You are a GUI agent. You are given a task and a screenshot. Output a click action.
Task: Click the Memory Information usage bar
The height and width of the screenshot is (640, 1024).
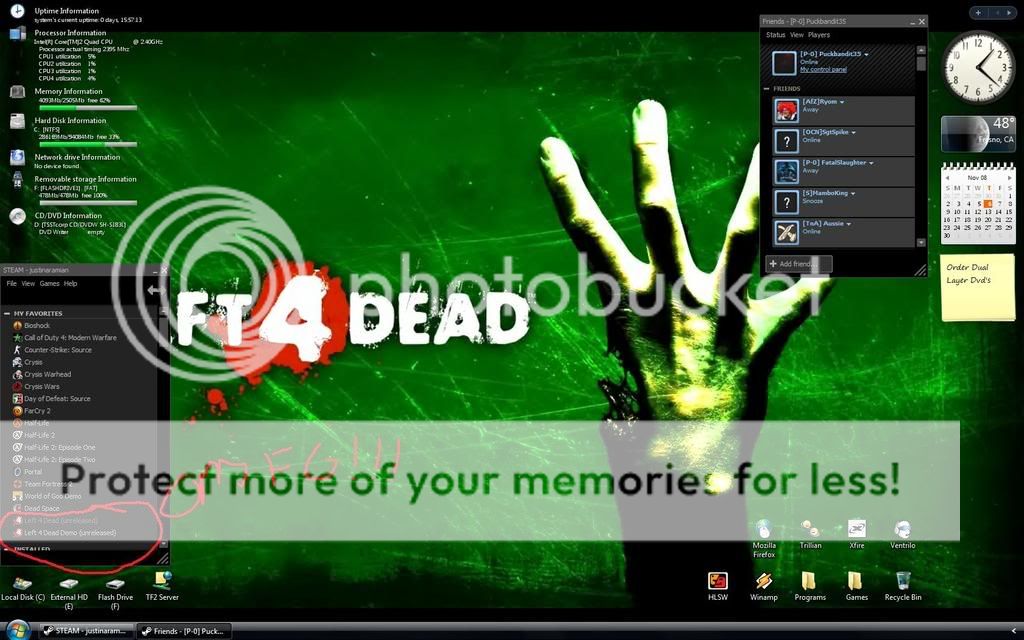[87, 108]
